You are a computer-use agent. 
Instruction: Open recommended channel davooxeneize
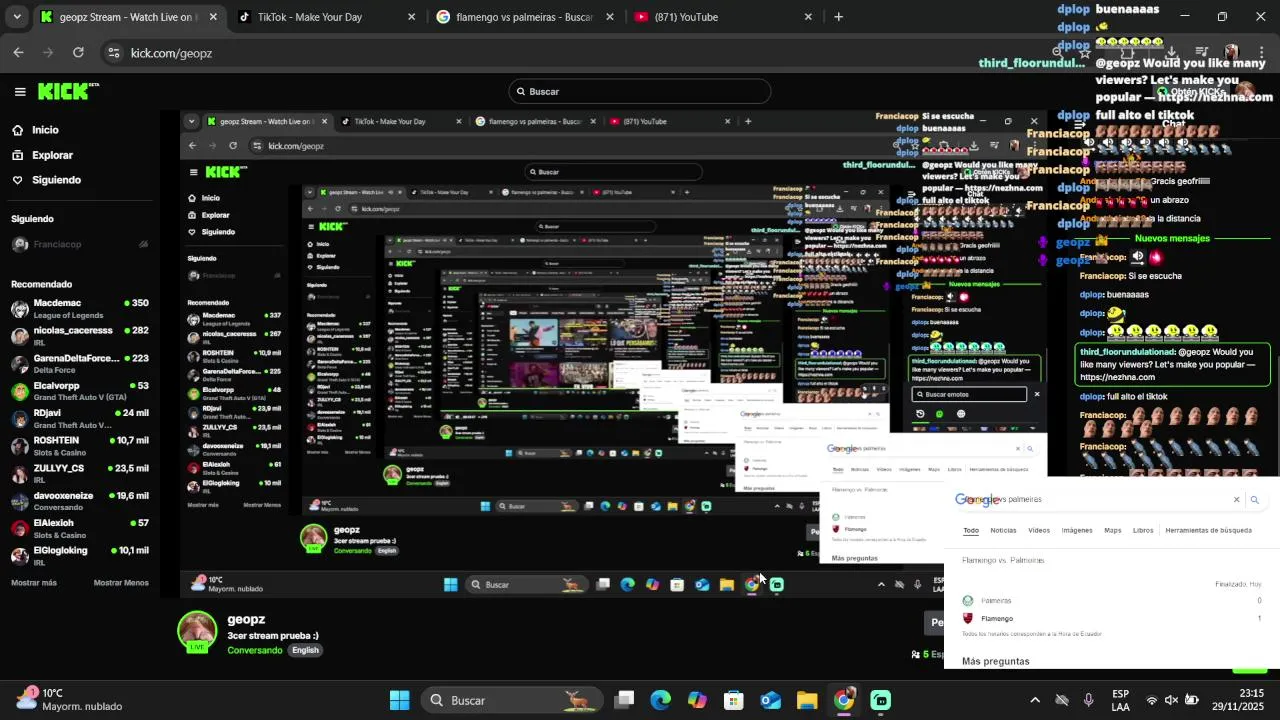80,500
